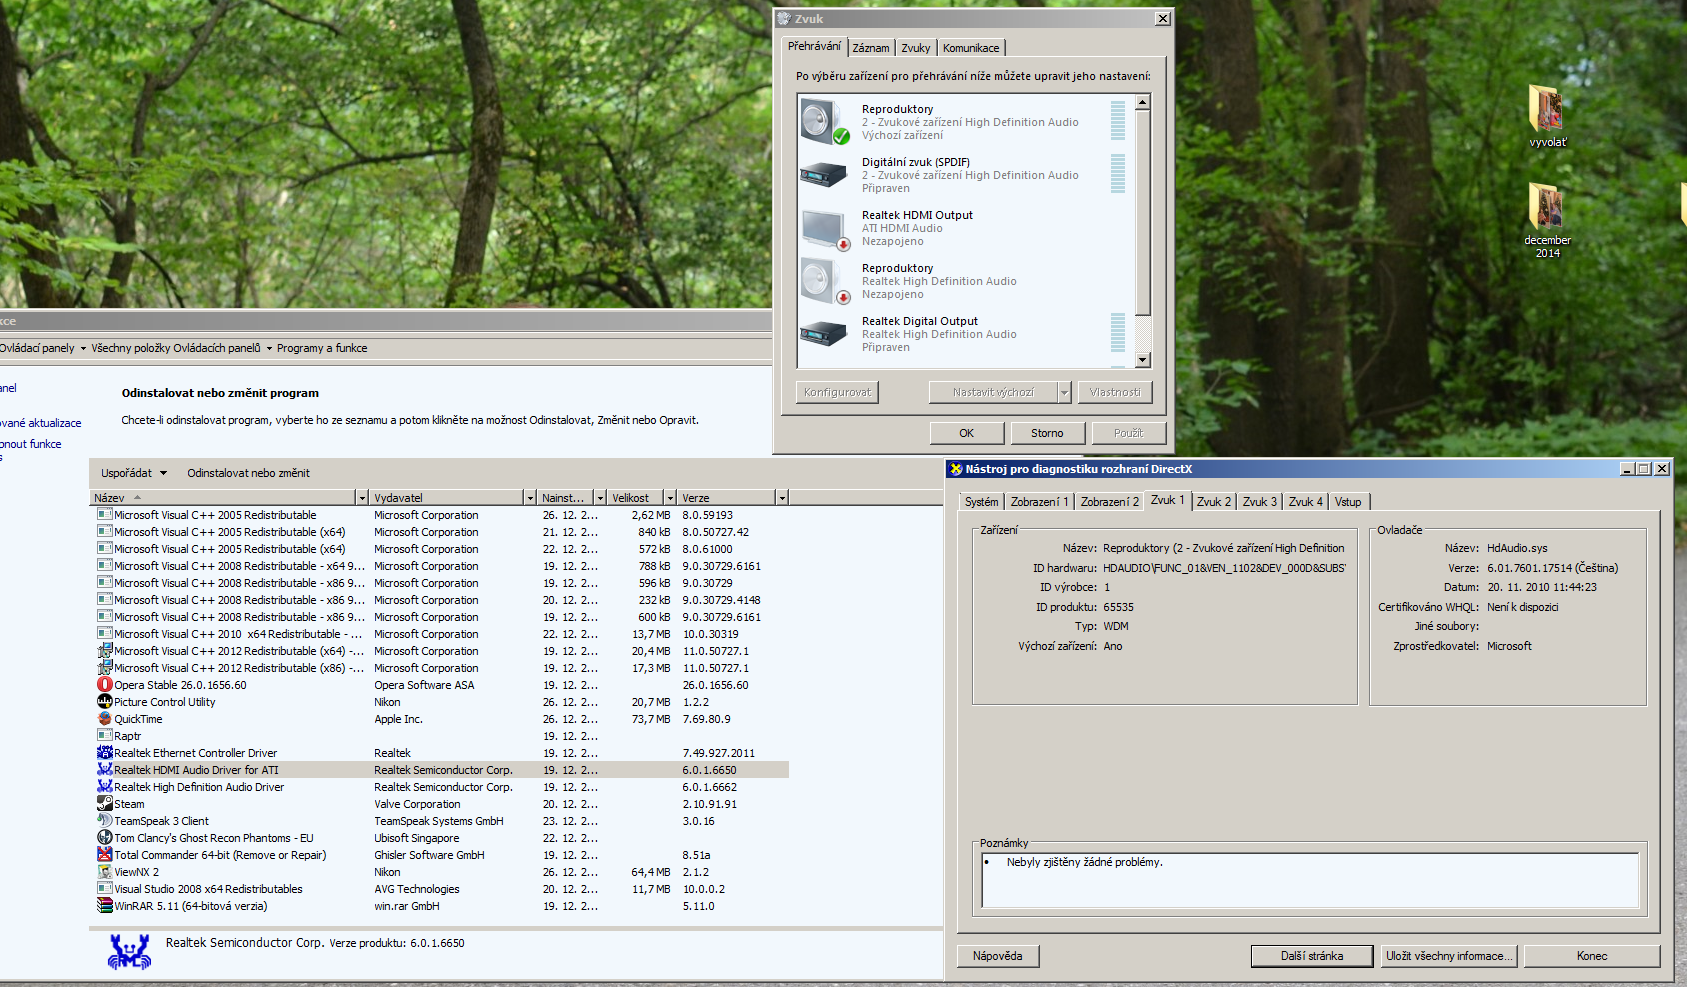Switch to the Záznam tab in Zvuk

pos(871,48)
